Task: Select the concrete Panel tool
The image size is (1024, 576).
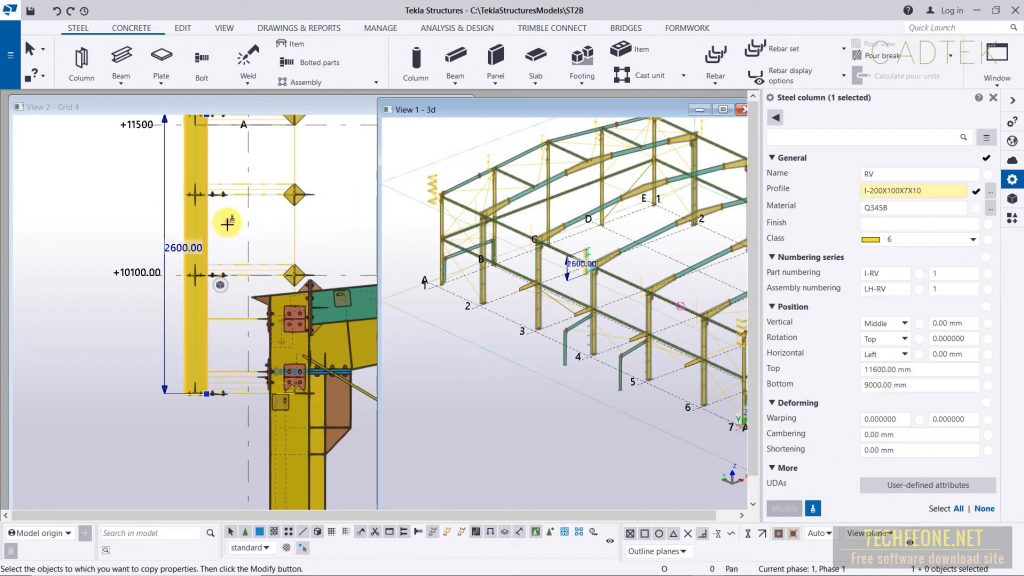Action: (x=496, y=63)
